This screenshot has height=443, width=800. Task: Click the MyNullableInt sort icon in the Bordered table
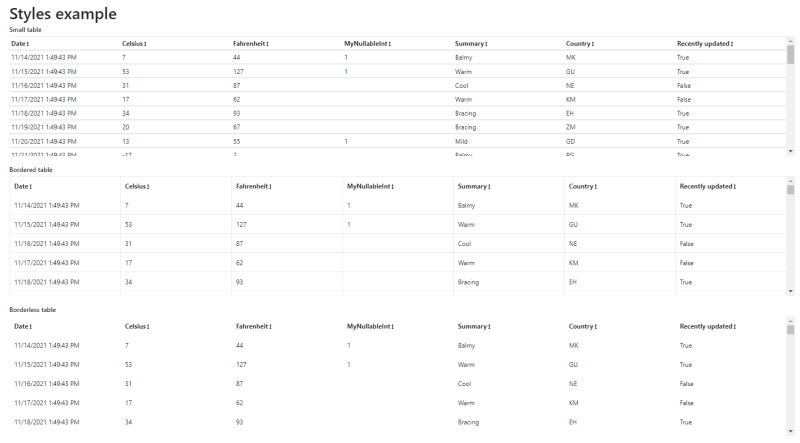tap(393, 187)
